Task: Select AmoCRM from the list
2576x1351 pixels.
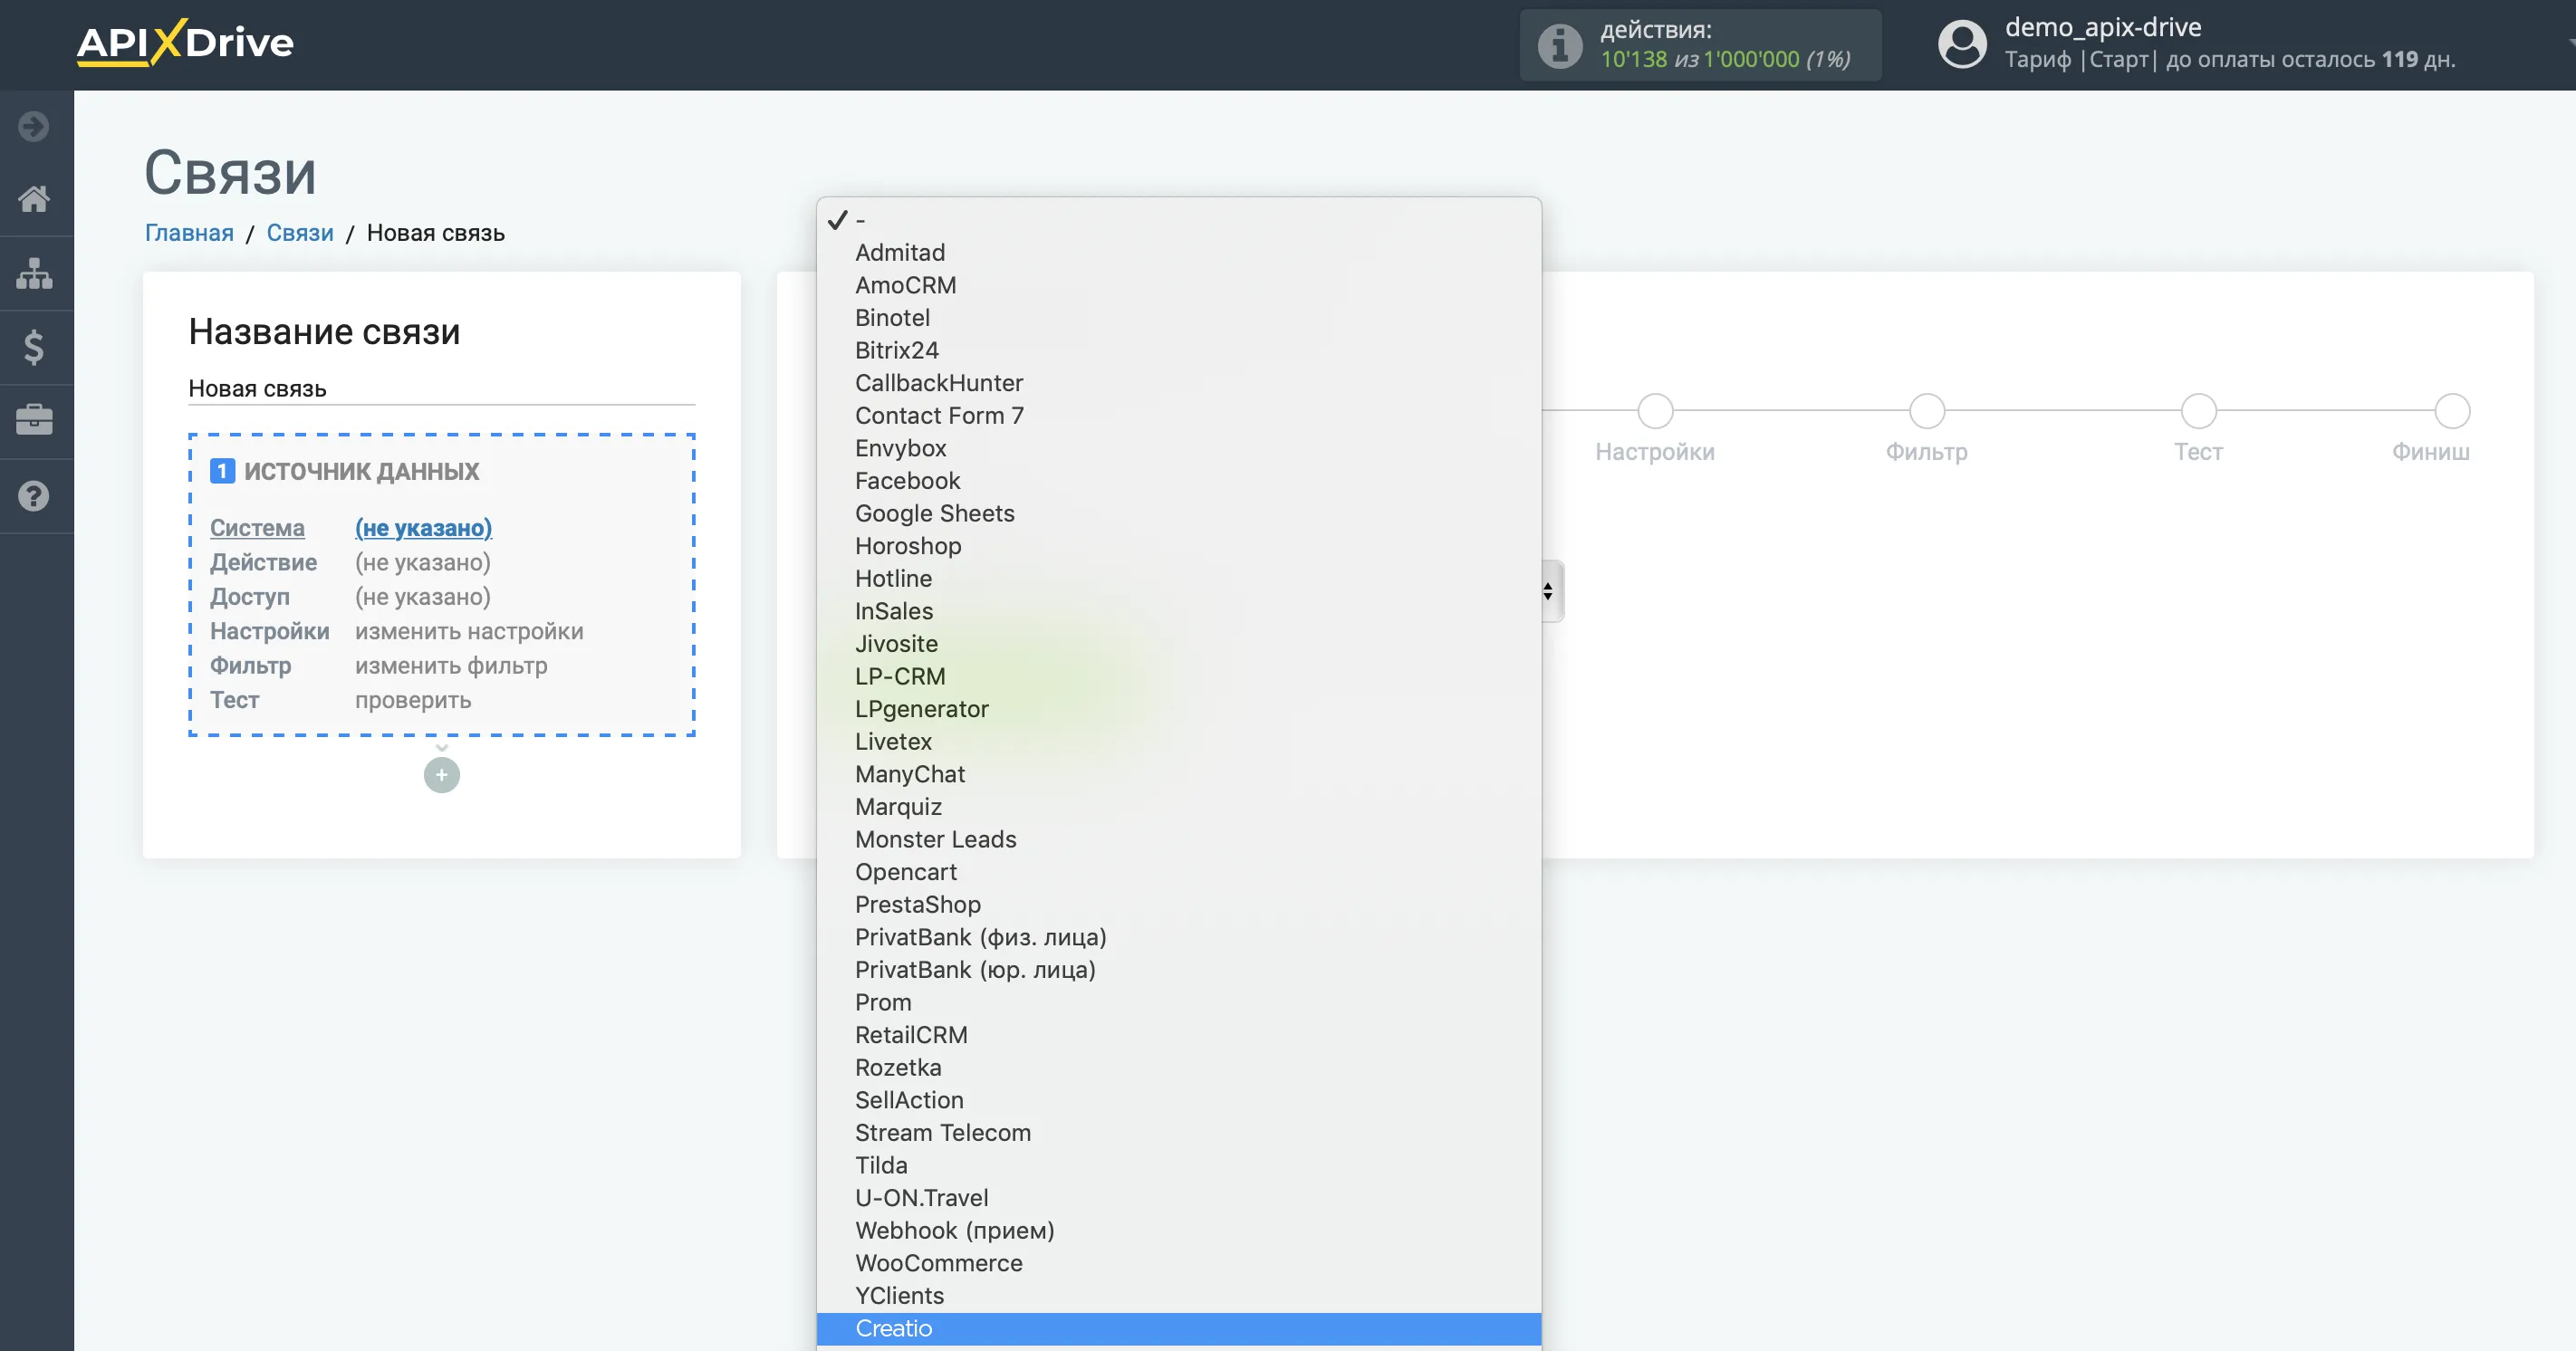Action: (x=1179, y=285)
